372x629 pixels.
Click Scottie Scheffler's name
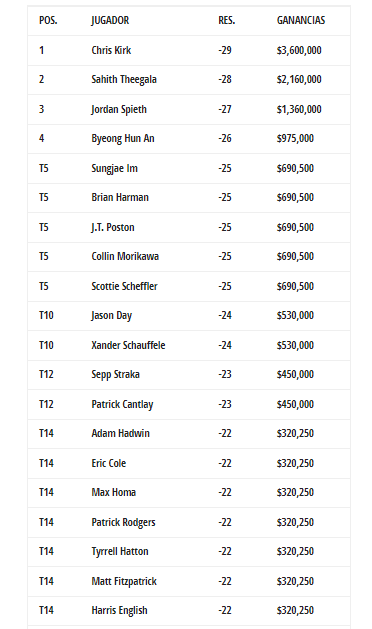point(124,286)
